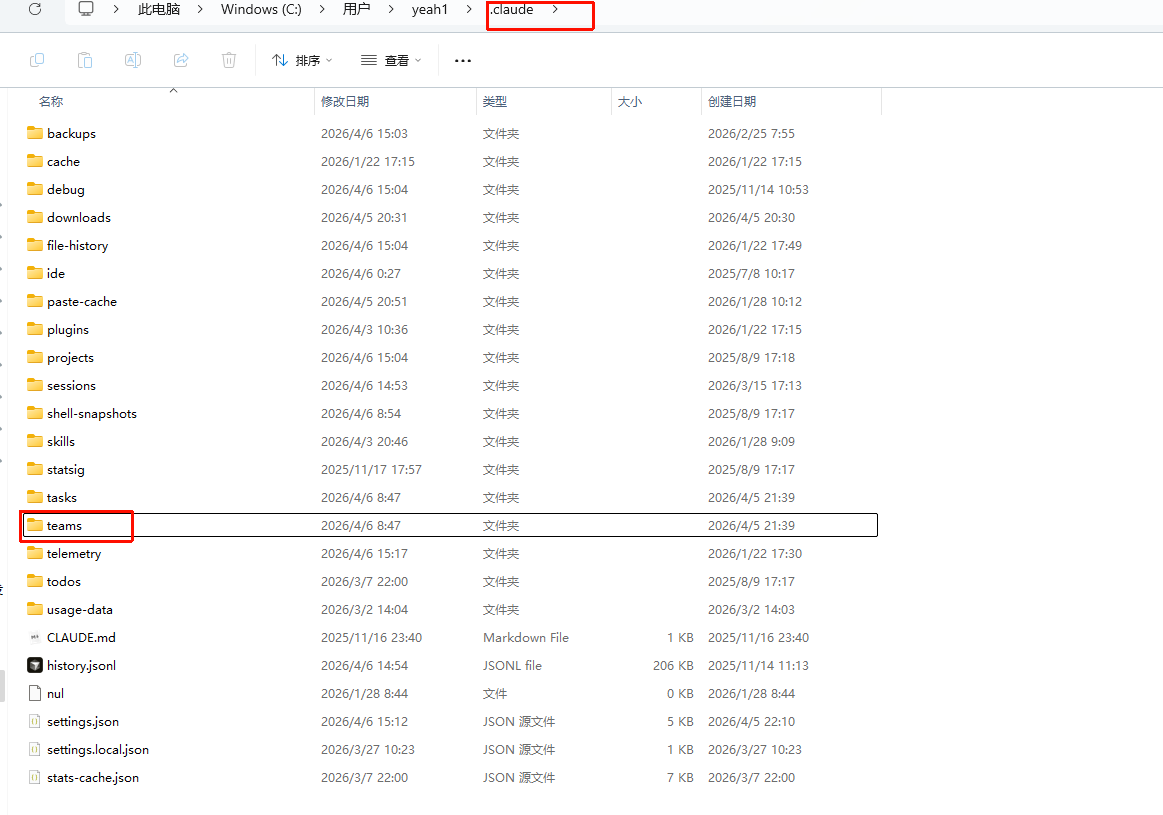Open the 排序 sort dropdown
1163x815 pixels.
point(302,60)
